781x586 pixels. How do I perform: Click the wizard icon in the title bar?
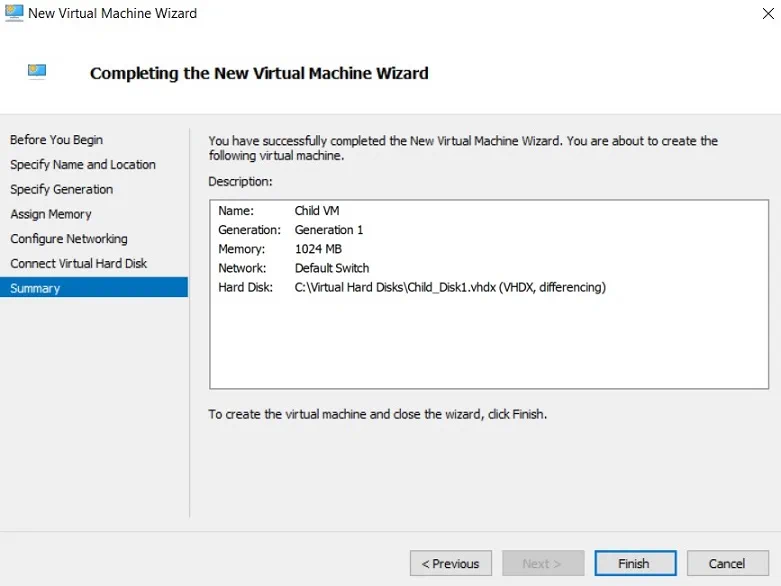[13, 13]
